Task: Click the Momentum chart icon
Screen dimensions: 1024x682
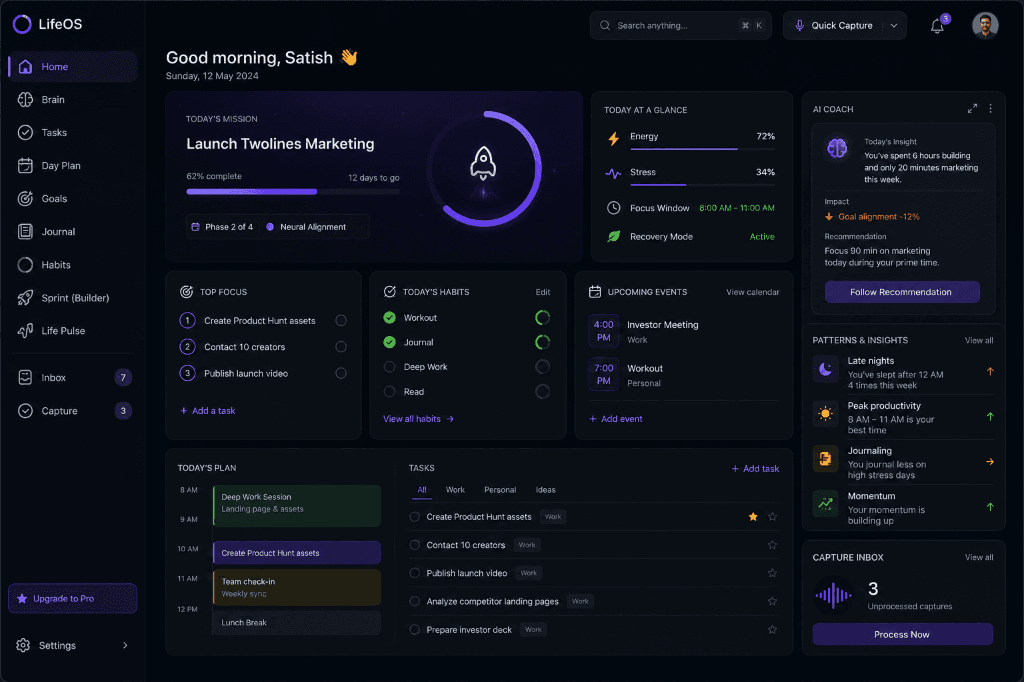Action: [x=825, y=504]
